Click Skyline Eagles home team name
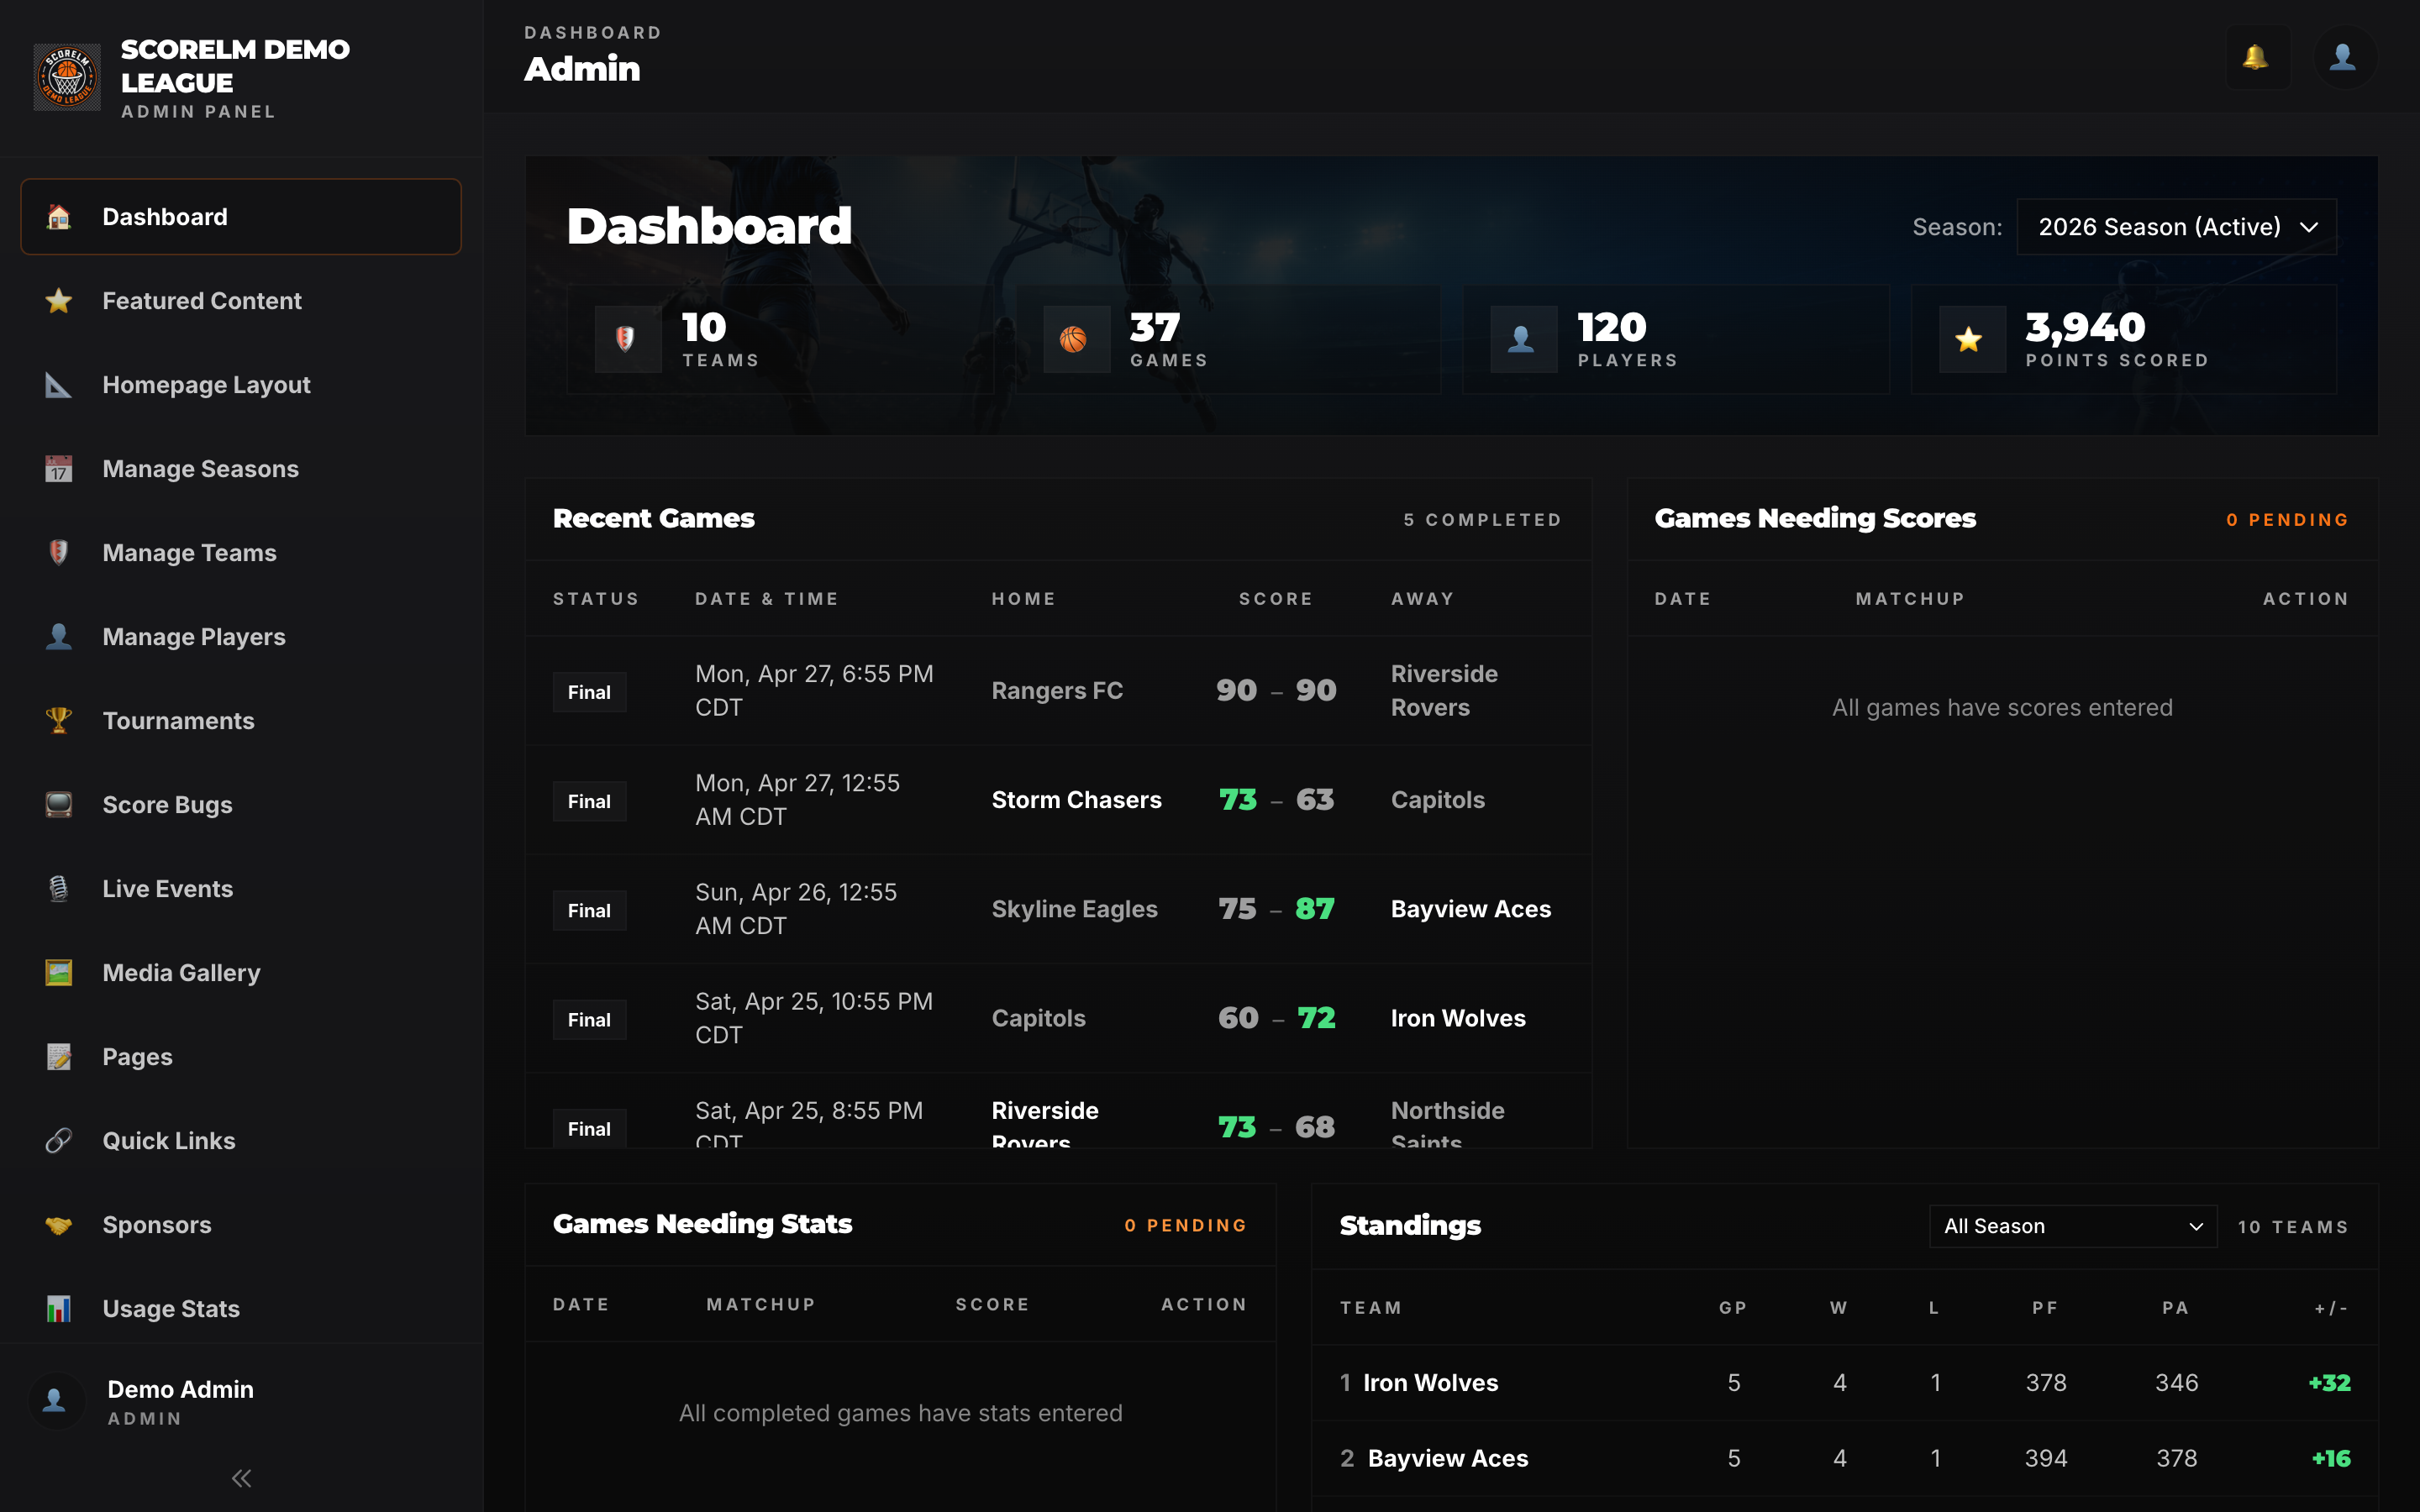Image resolution: width=2420 pixels, height=1512 pixels. coord(1074,909)
